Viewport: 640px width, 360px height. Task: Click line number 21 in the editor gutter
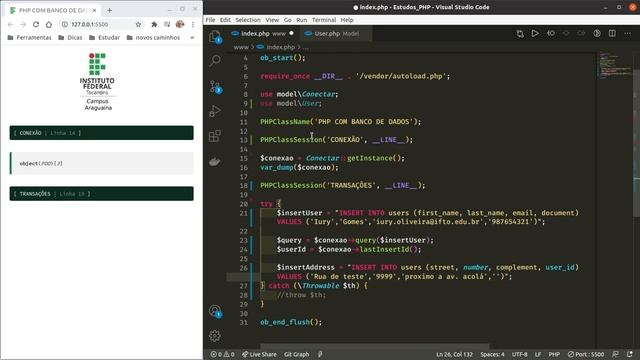tap(244, 213)
